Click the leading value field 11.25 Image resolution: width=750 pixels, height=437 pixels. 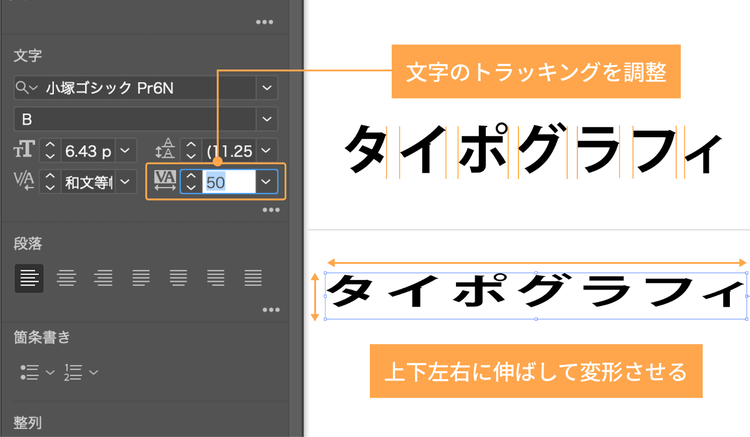pos(230,151)
